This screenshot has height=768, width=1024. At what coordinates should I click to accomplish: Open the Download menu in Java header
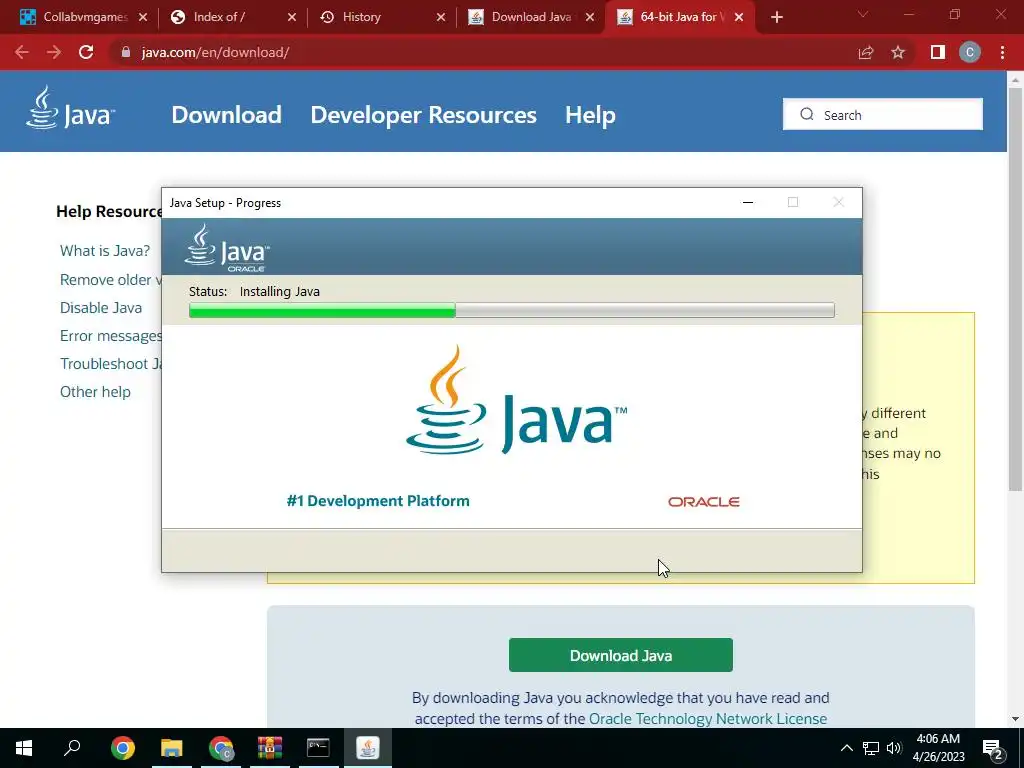227,115
